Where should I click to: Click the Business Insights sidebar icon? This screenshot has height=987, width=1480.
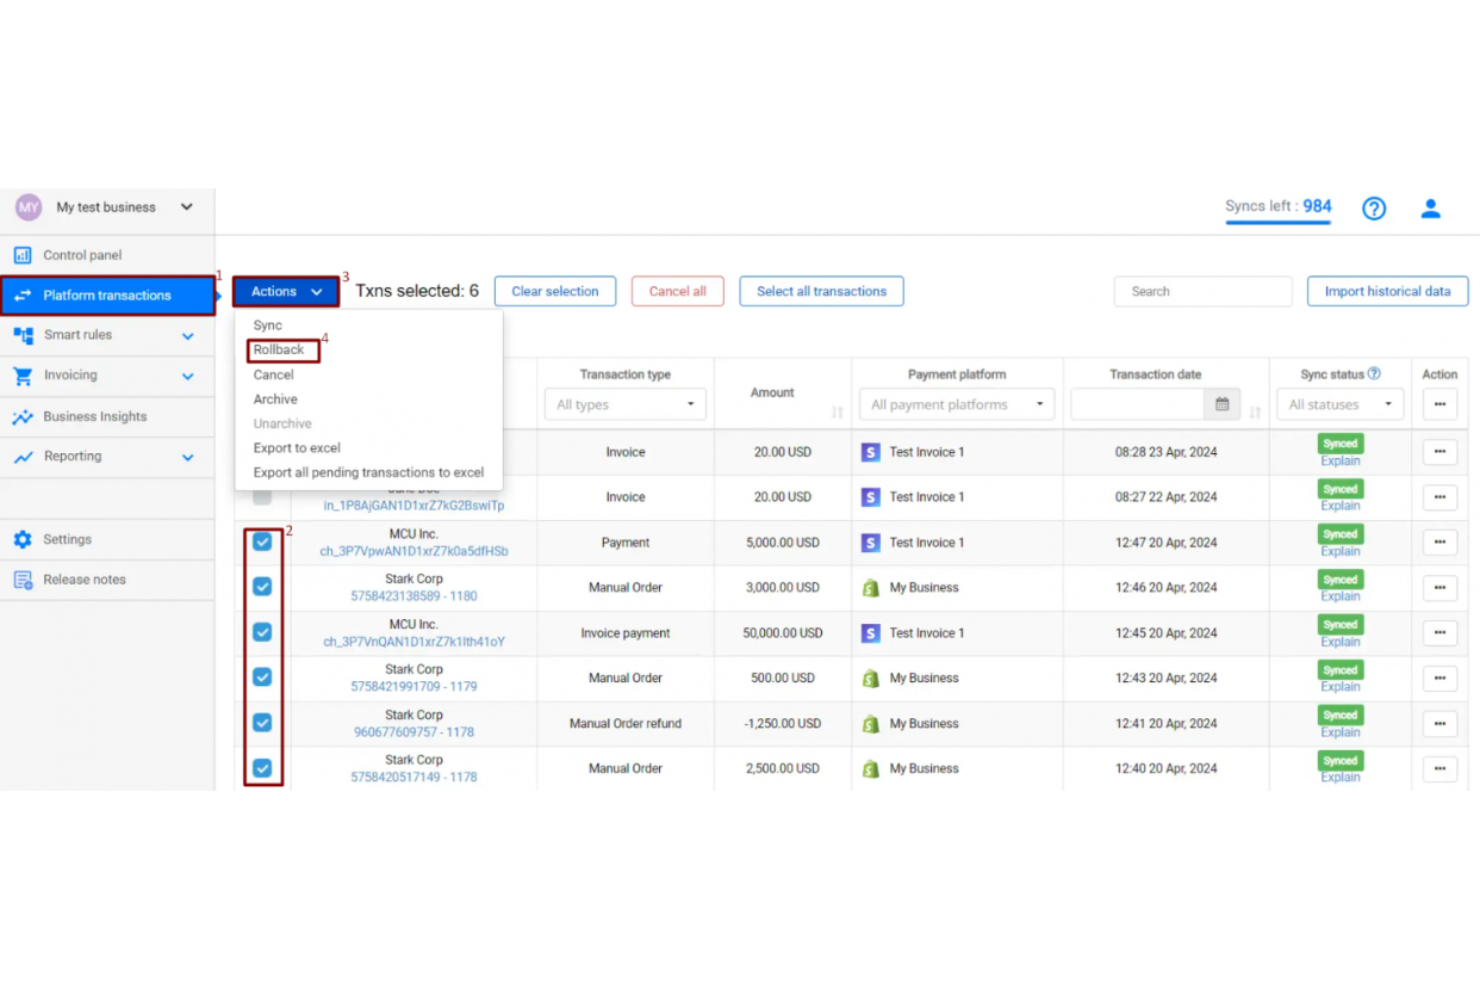point(24,416)
